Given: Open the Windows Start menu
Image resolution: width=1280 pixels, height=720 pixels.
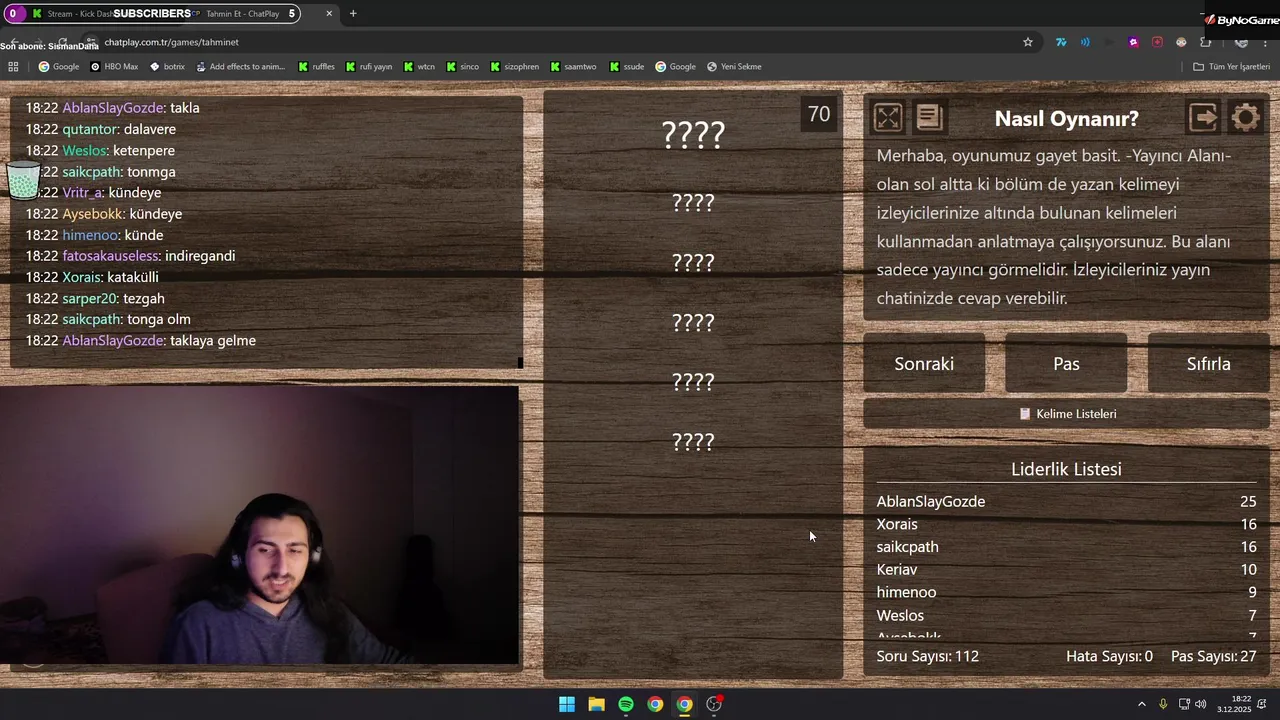Looking at the screenshot, I should click(567, 704).
